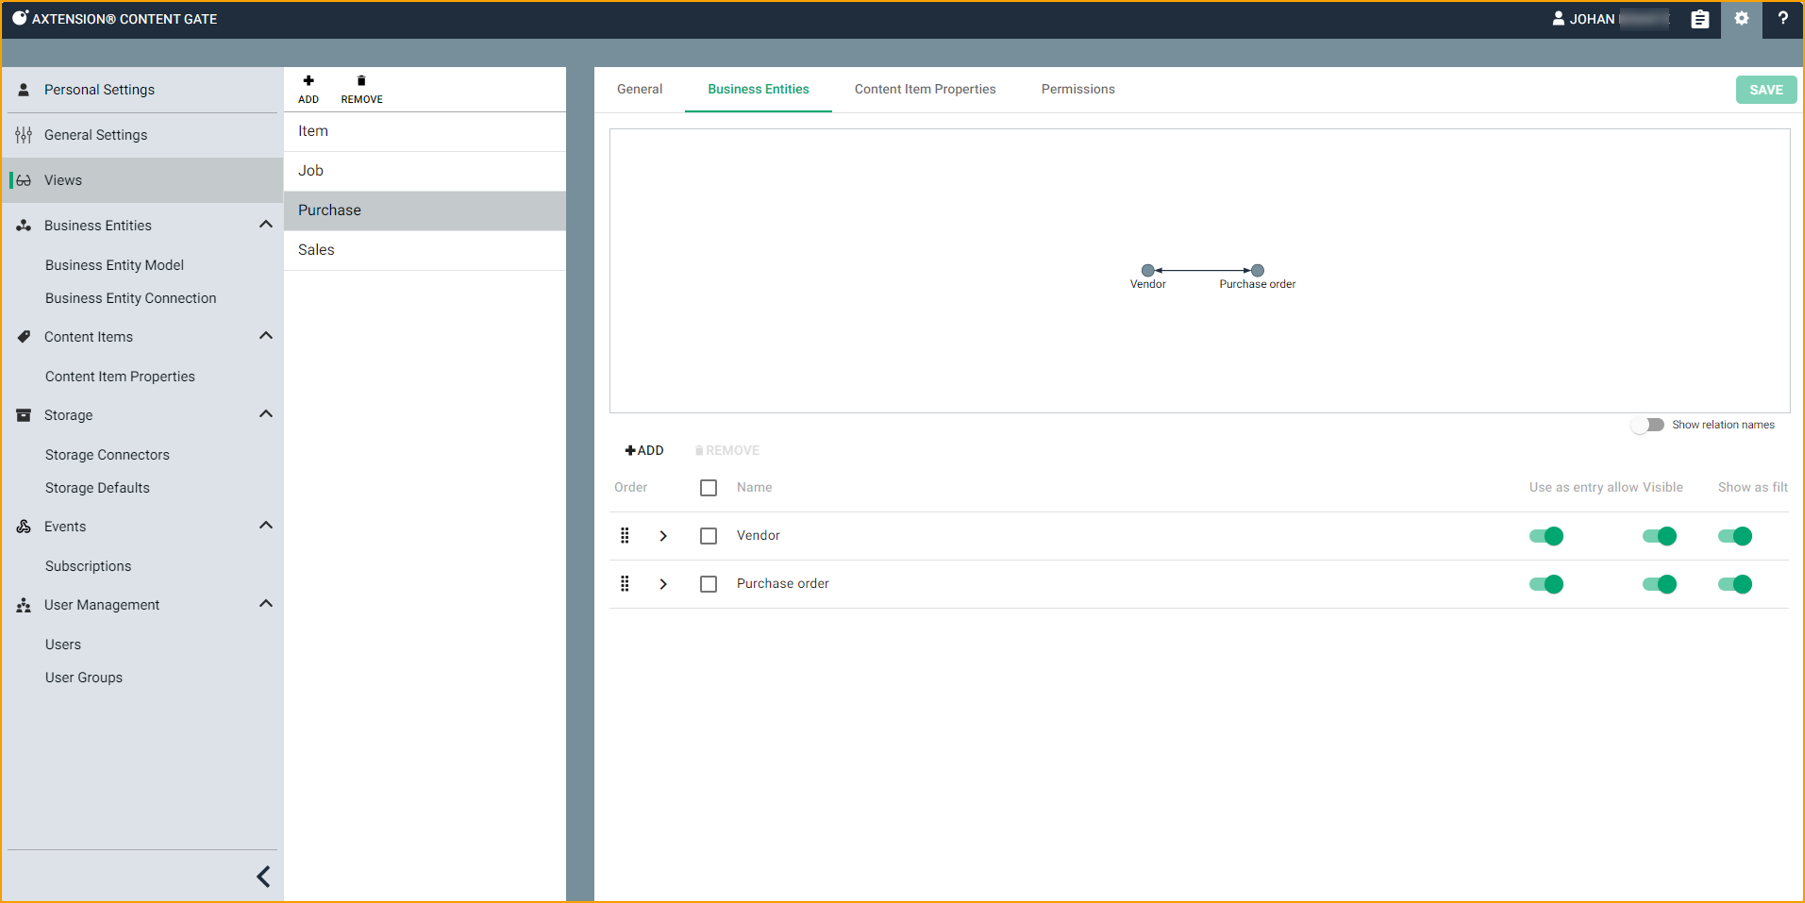The width and height of the screenshot is (1805, 903).
Task: Click the plus Add icon above views list
Action: pos(308,81)
